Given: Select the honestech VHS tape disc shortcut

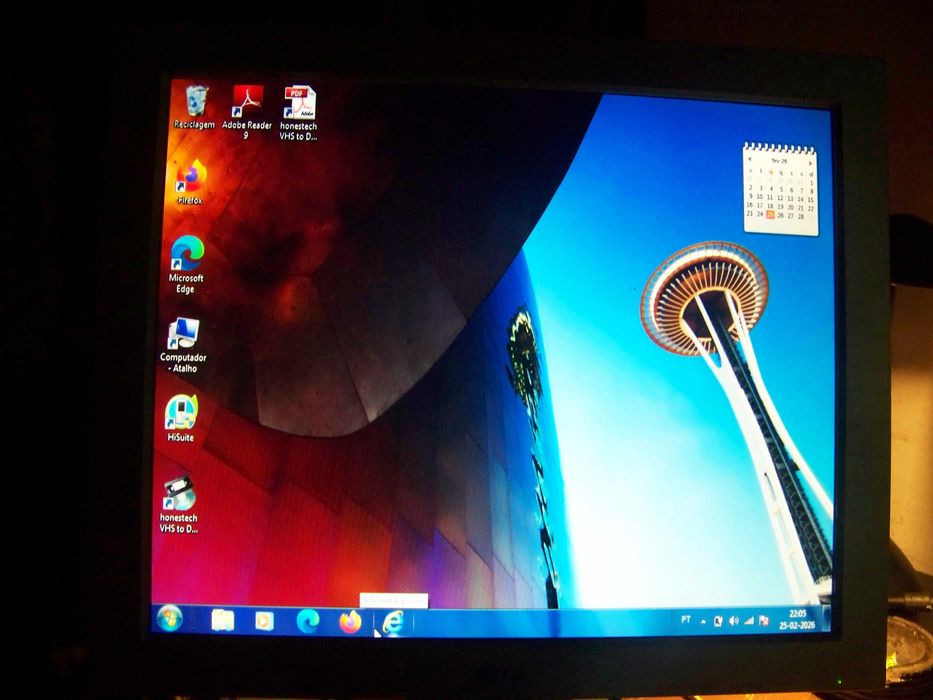Looking at the screenshot, I should 179,504.
